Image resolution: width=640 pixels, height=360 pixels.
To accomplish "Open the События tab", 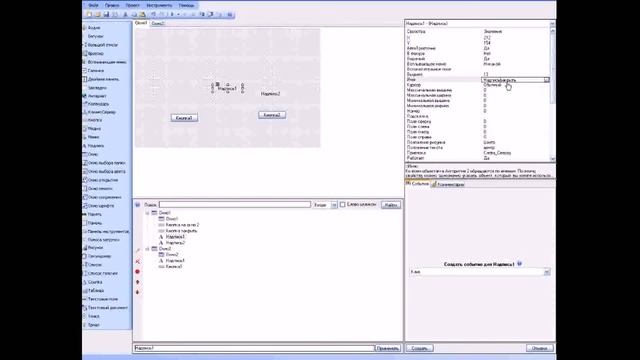I will click(418, 184).
